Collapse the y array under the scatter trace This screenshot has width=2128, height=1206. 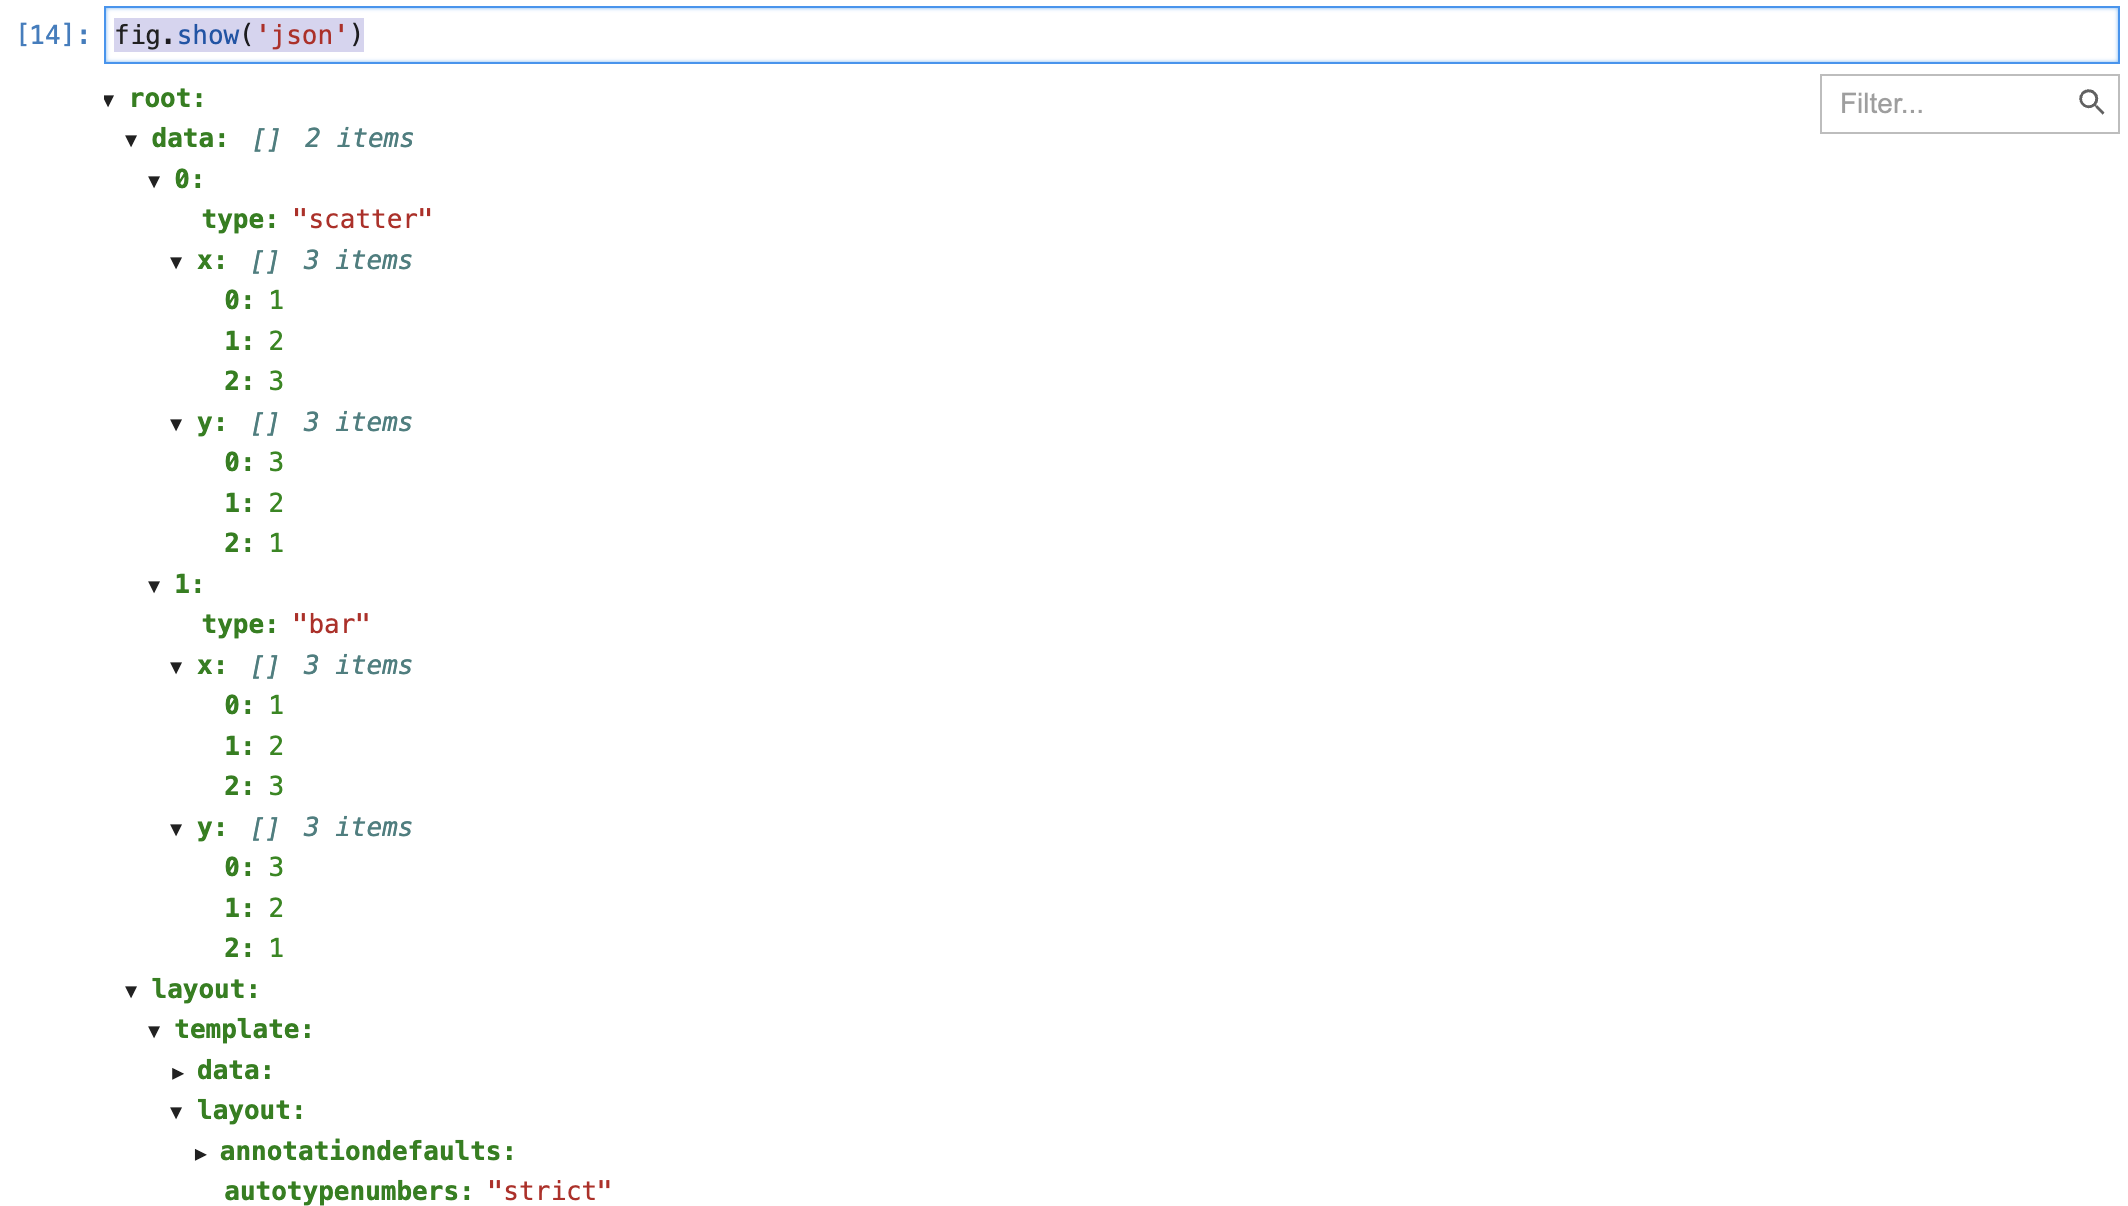click(x=176, y=424)
